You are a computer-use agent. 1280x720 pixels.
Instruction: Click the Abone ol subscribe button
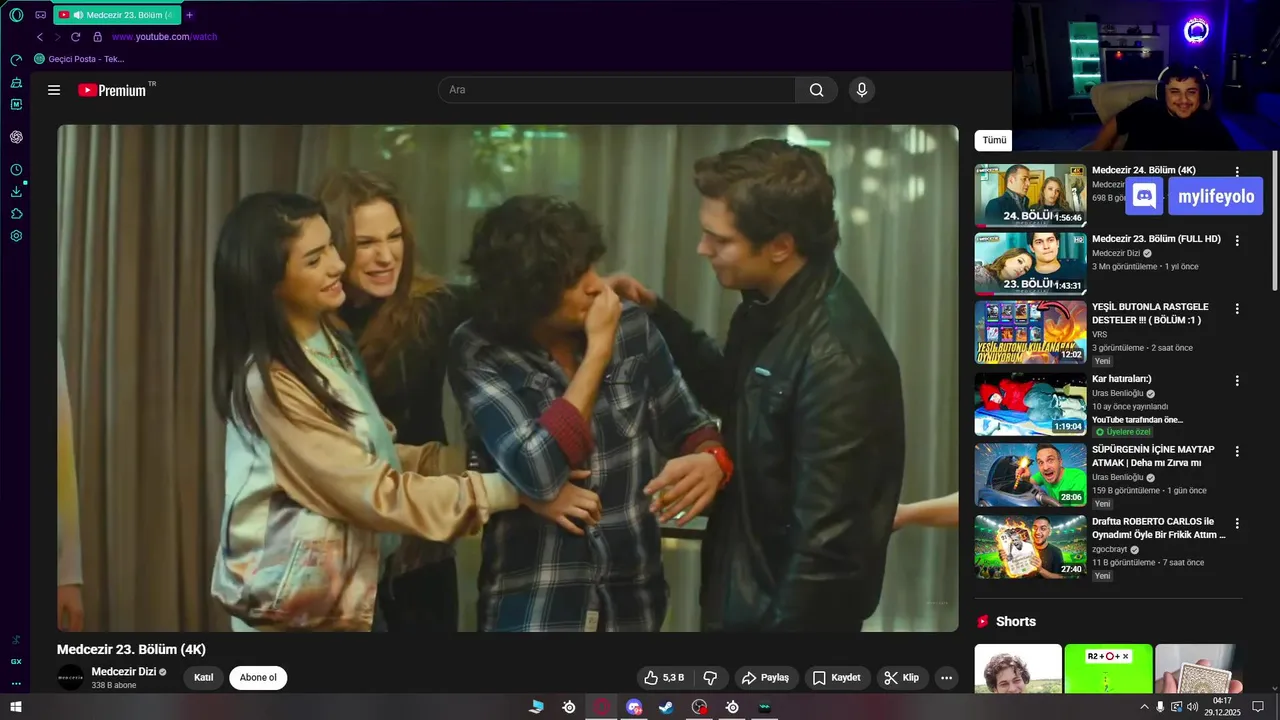258,677
